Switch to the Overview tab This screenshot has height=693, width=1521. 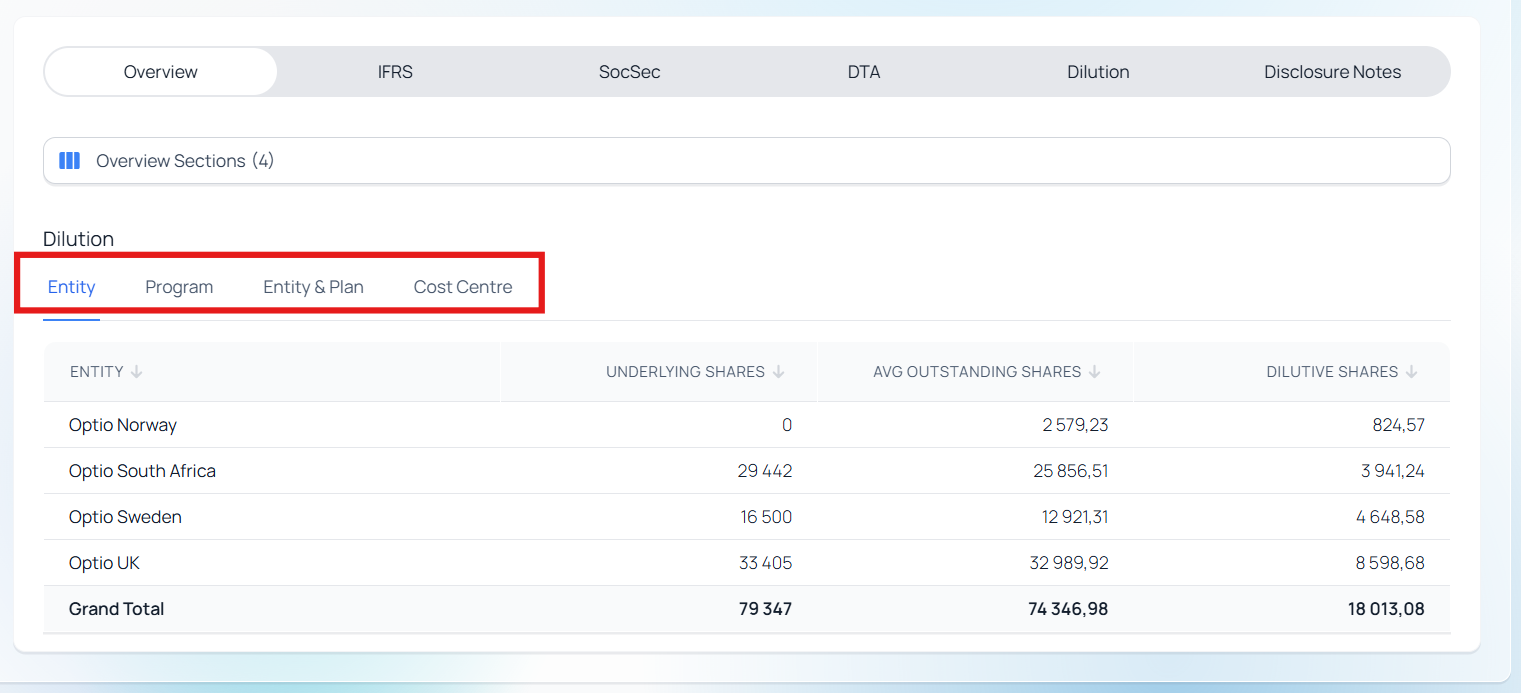(x=161, y=72)
